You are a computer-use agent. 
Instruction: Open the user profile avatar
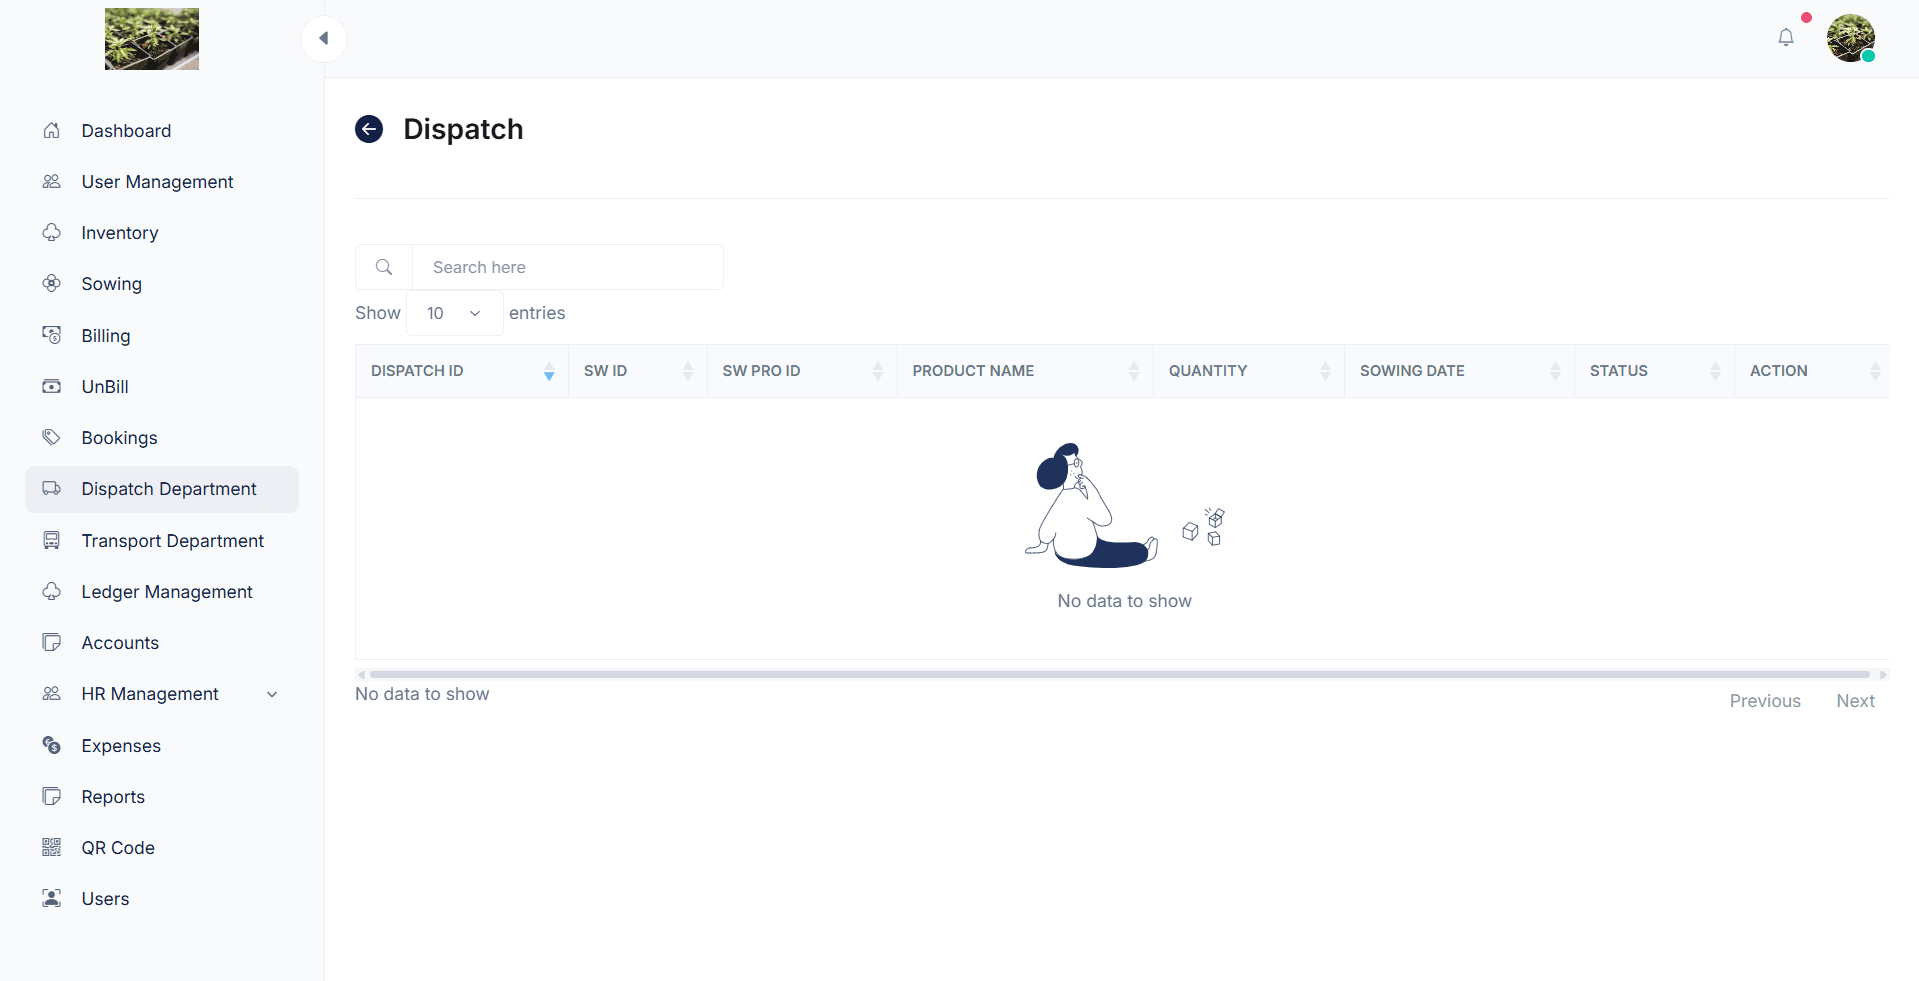point(1850,38)
